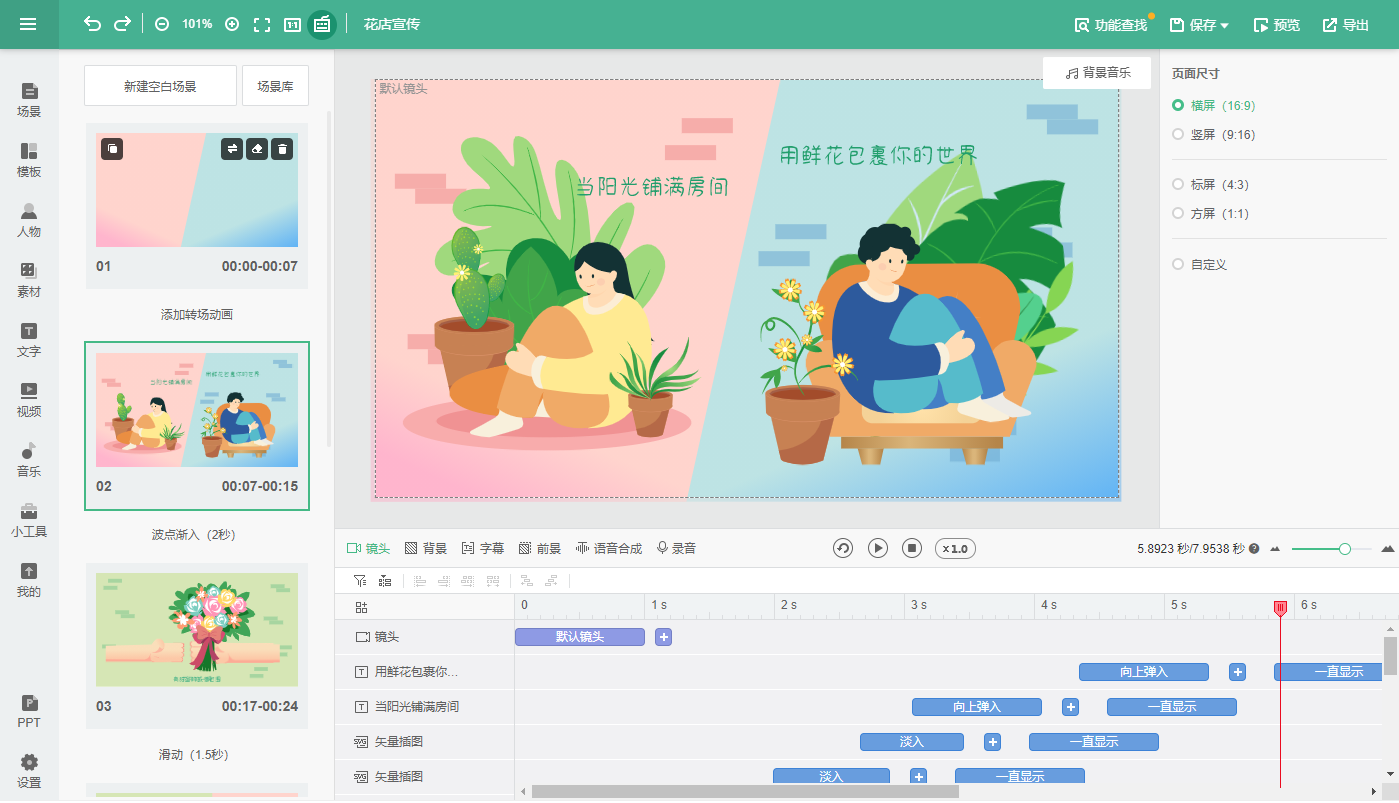The width and height of the screenshot is (1399, 803).
Task: Open the 小工具 widgets sidebar panel
Action: click(29, 520)
